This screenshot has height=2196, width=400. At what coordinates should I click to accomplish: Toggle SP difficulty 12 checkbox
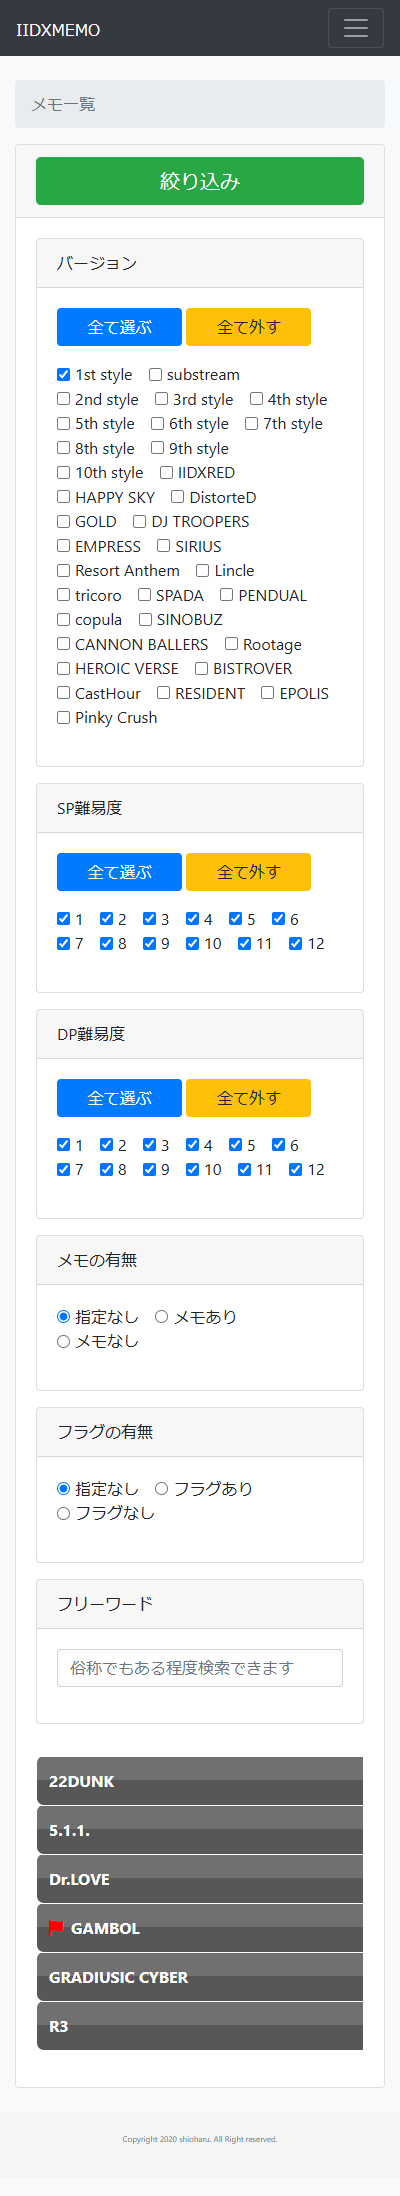pos(295,944)
